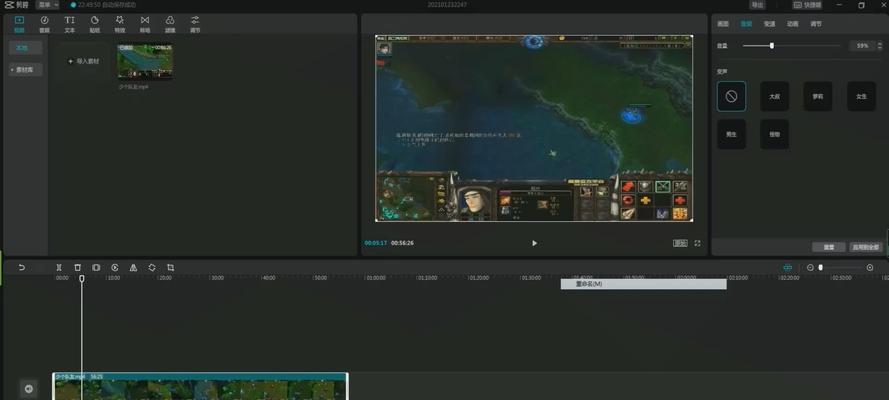Switch to the Picture (画面) tab
Image resolution: width=889 pixels, height=400 pixels.
pos(723,24)
